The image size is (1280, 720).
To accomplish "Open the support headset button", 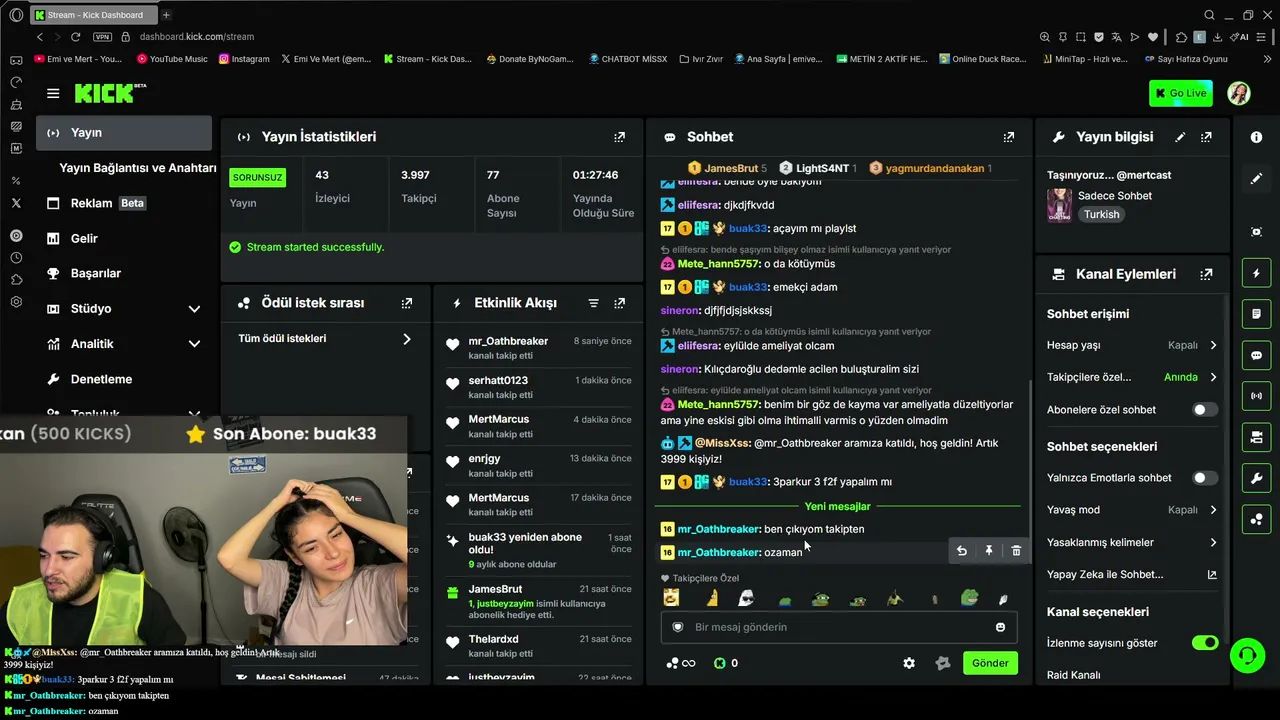I will pyautogui.click(x=1247, y=656).
